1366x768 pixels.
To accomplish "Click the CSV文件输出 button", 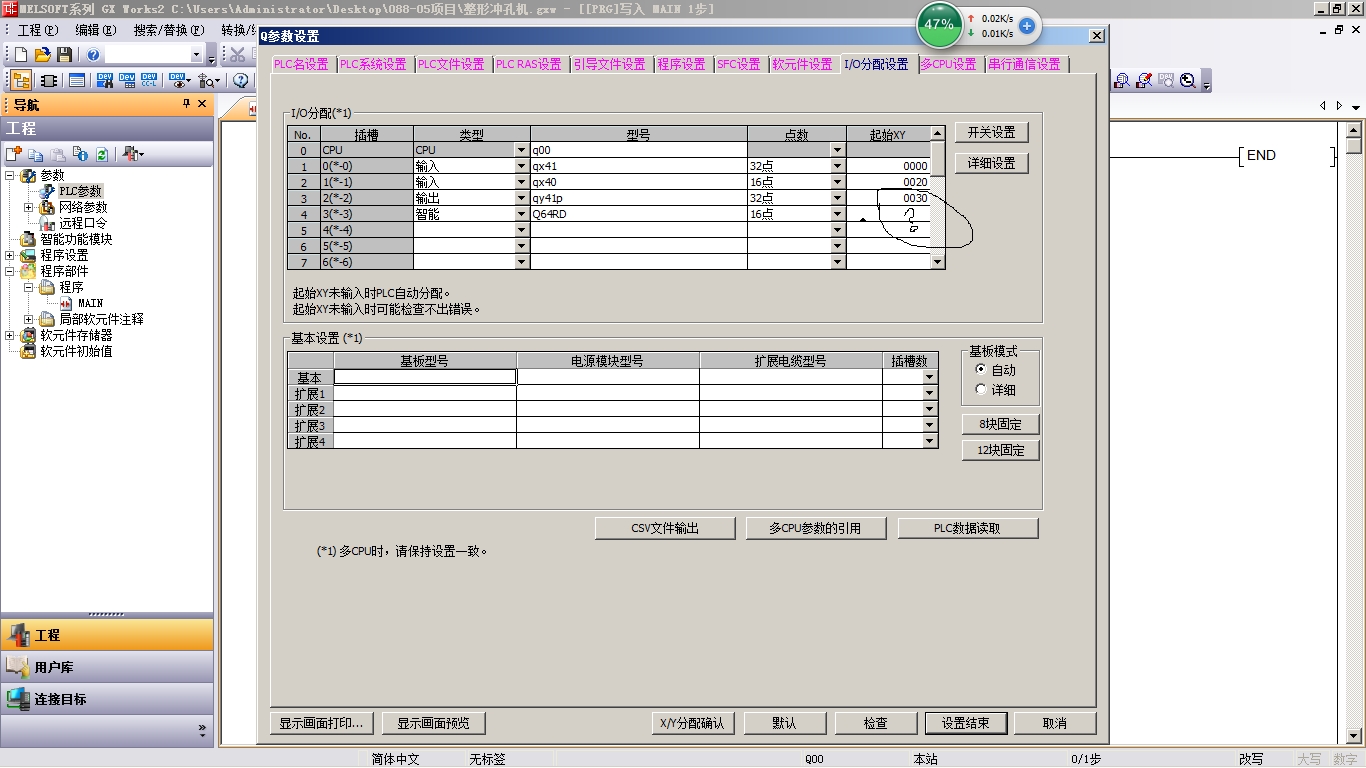I will coord(665,528).
